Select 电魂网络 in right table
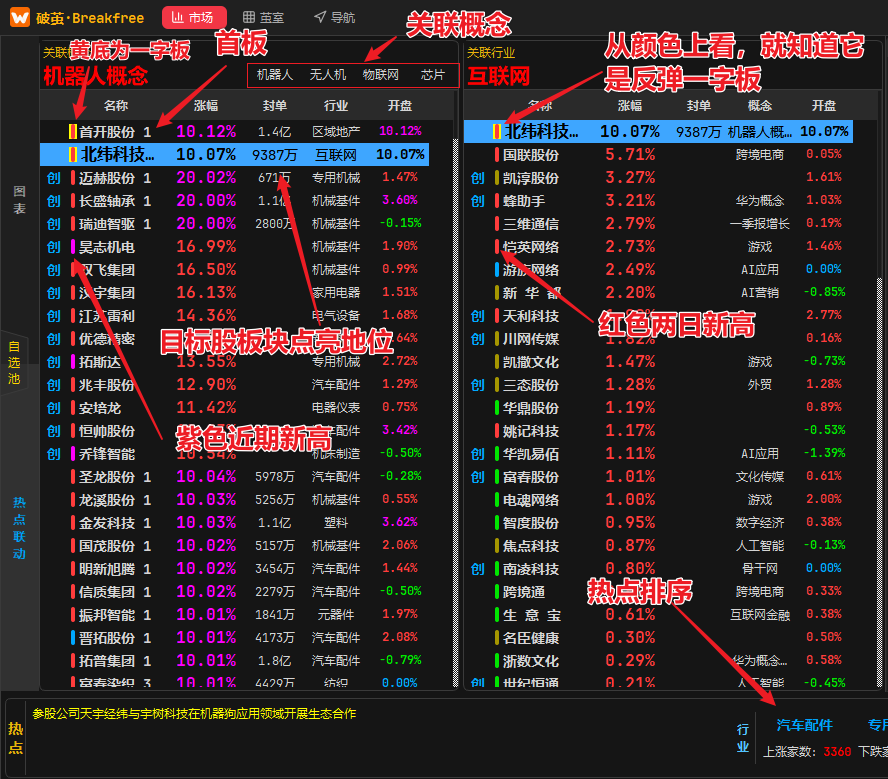This screenshot has height=779, width=888. [531, 500]
